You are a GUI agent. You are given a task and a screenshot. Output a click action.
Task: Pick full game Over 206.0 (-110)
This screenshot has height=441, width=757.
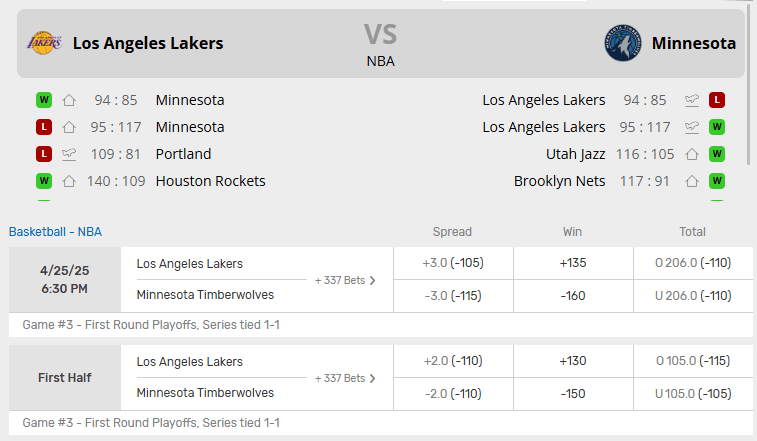[x=693, y=263]
